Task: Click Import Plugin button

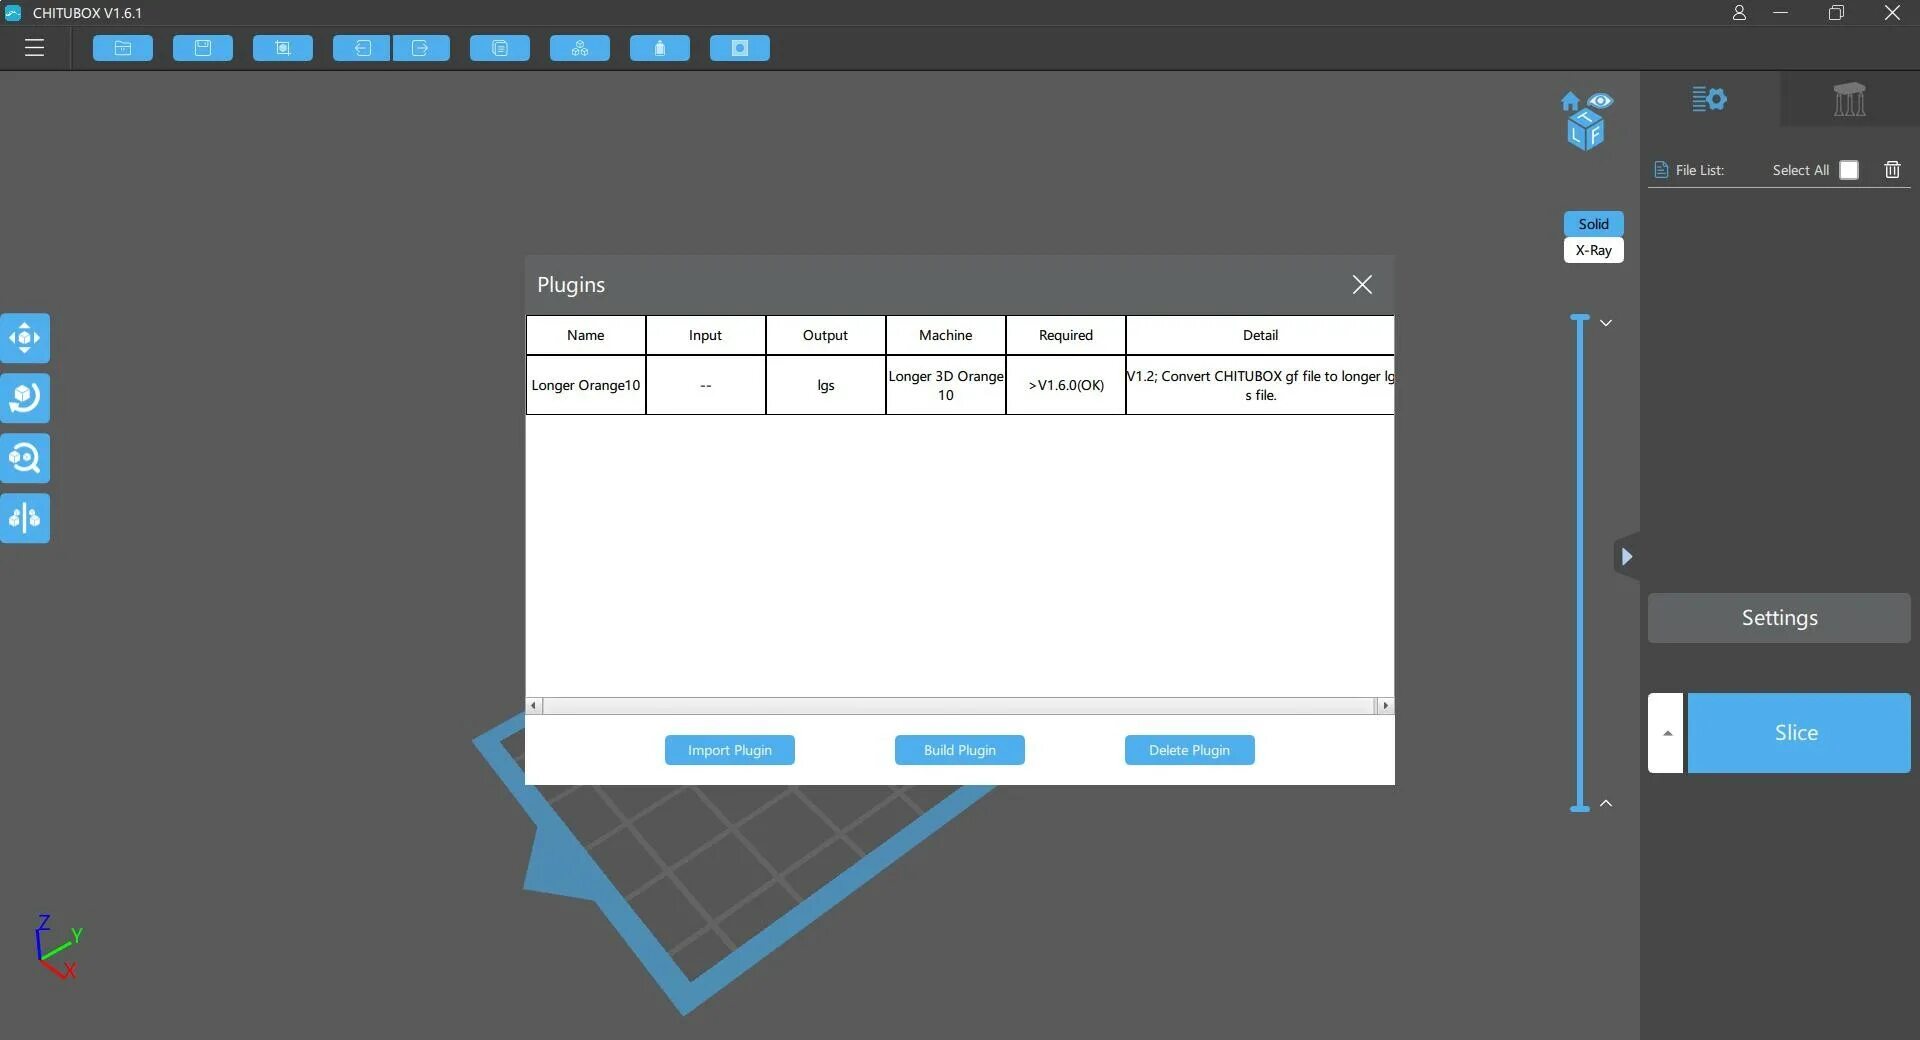Action: tap(730, 750)
